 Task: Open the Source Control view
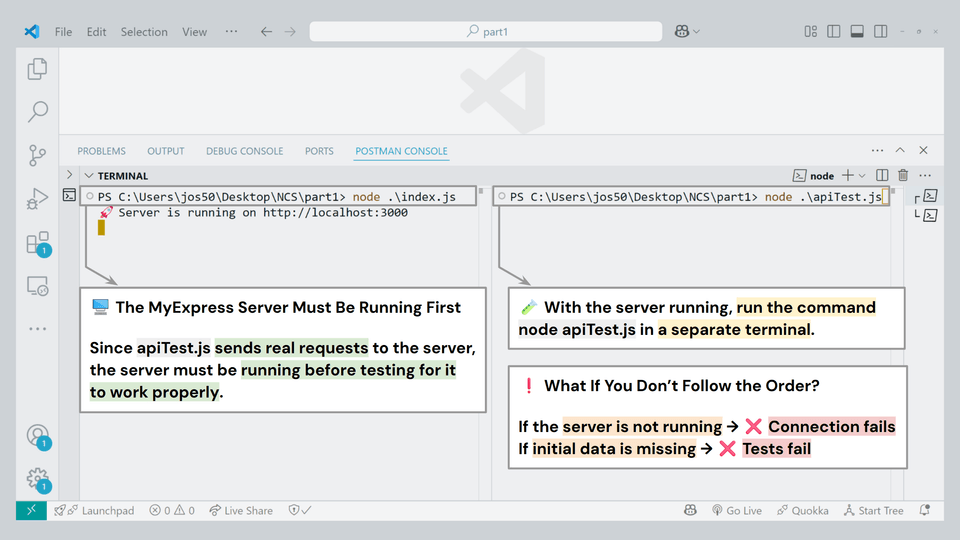(37, 155)
